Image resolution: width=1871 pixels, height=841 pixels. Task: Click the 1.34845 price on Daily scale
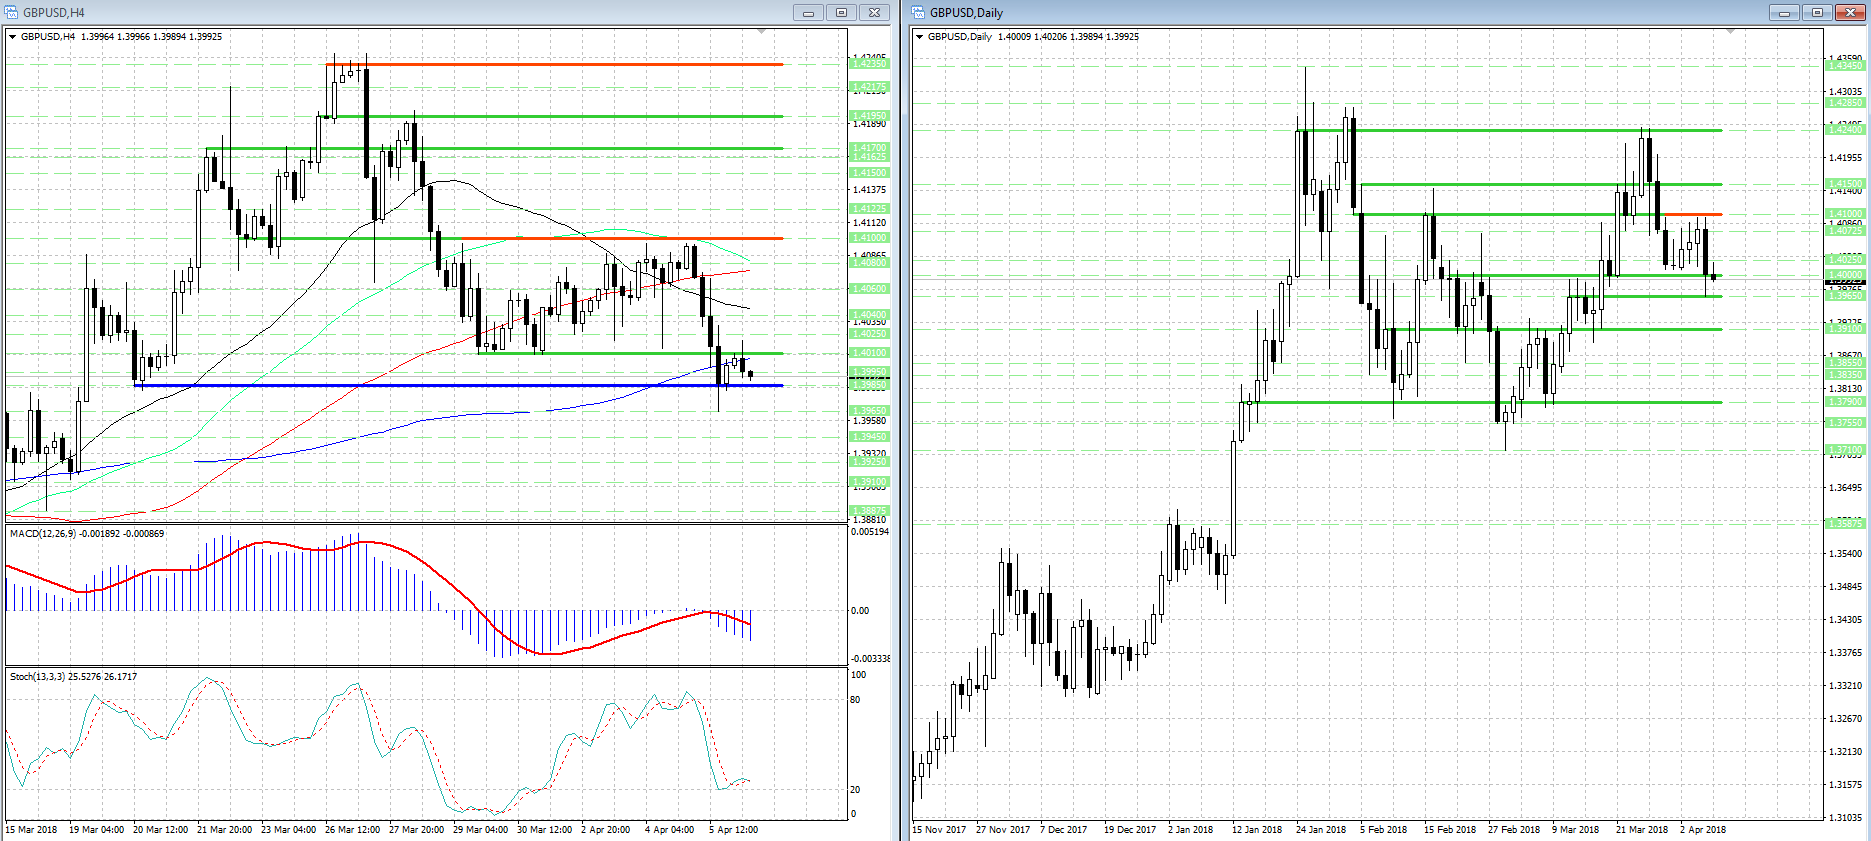[x=1845, y=587]
